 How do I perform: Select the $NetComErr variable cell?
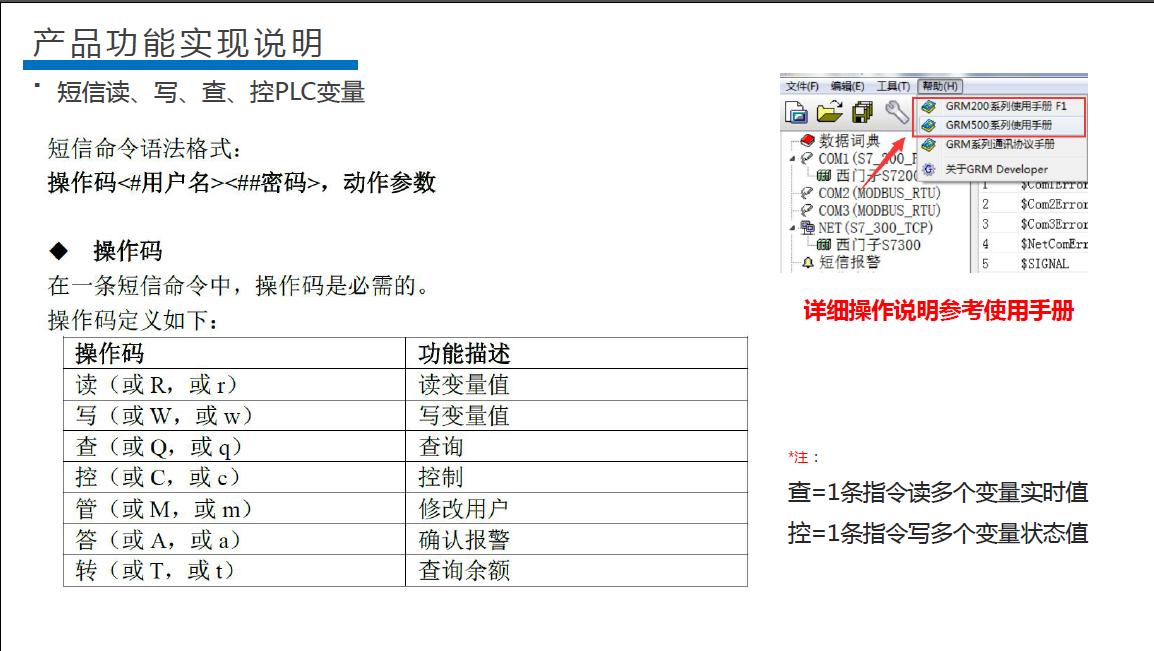click(x=1054, y=244)
